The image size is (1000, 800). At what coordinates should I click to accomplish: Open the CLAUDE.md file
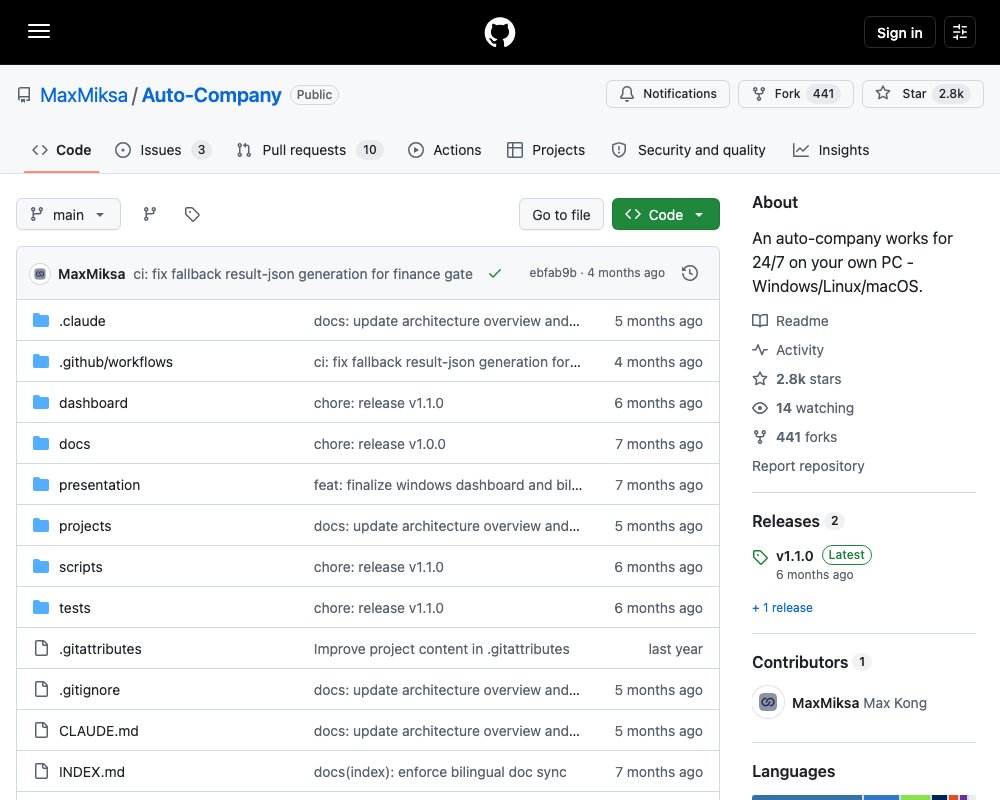99,731
